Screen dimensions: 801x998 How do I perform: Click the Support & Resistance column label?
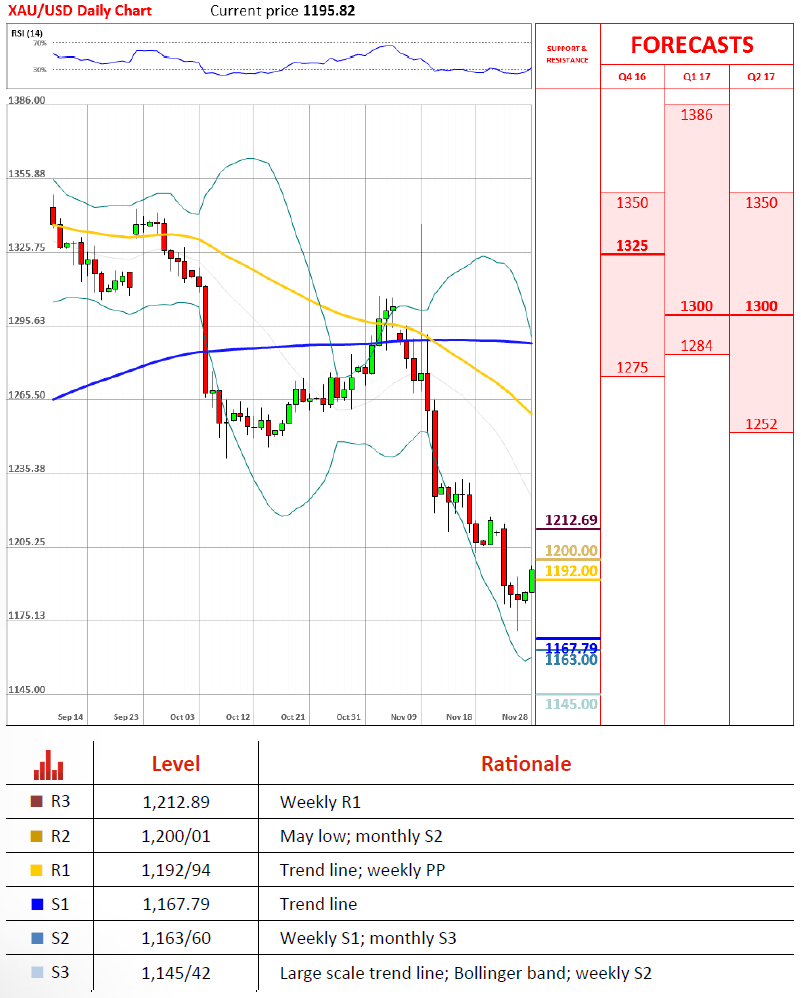click(567, 54)
